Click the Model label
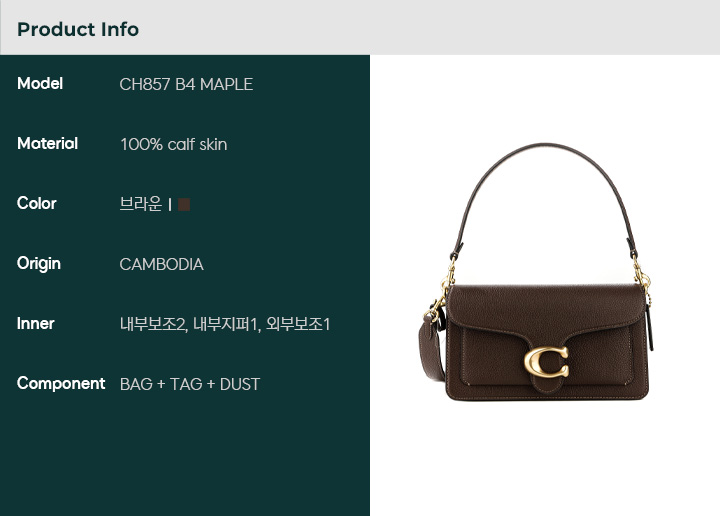720x516 pixels. pyautogui.click(x=40, y=84)
